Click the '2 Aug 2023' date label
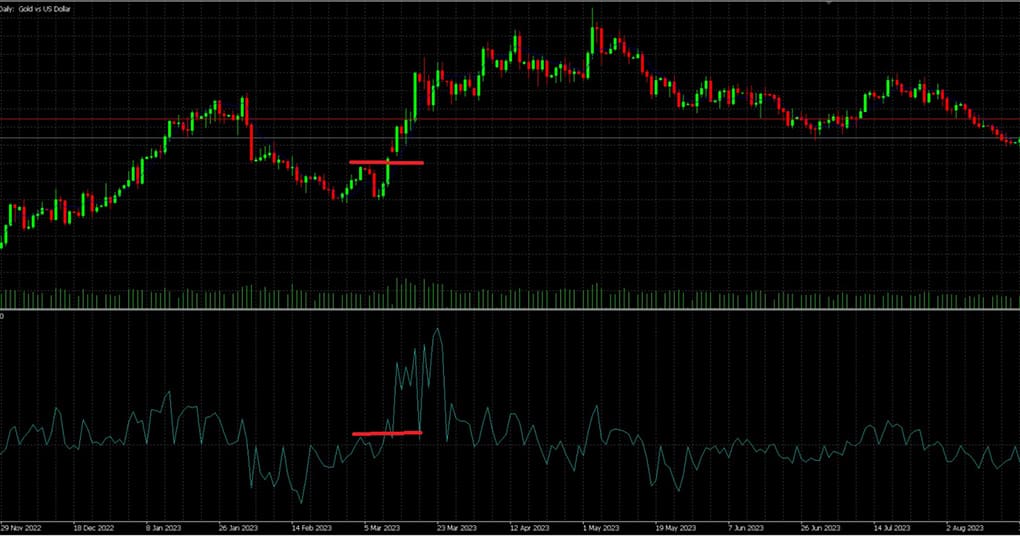This screenshot has height=536, width=1020. coord(965,528)
